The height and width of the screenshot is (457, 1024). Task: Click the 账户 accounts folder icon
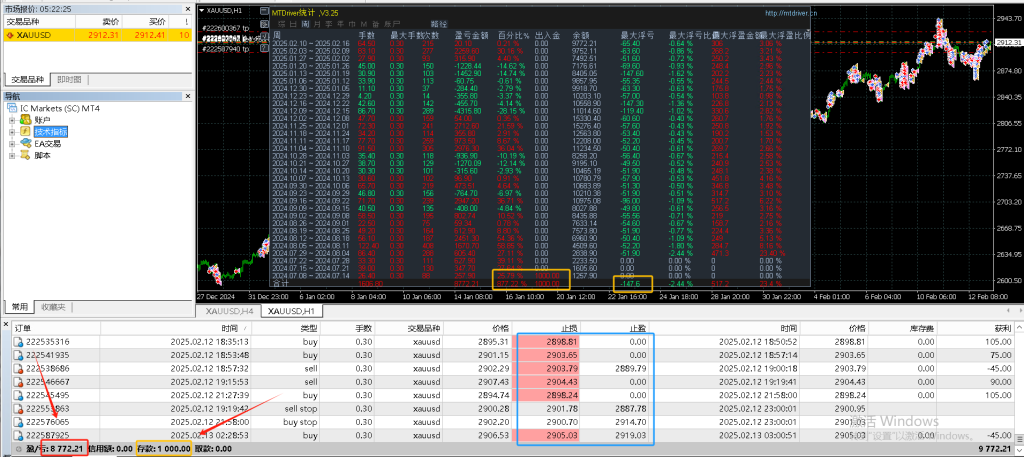26,120
